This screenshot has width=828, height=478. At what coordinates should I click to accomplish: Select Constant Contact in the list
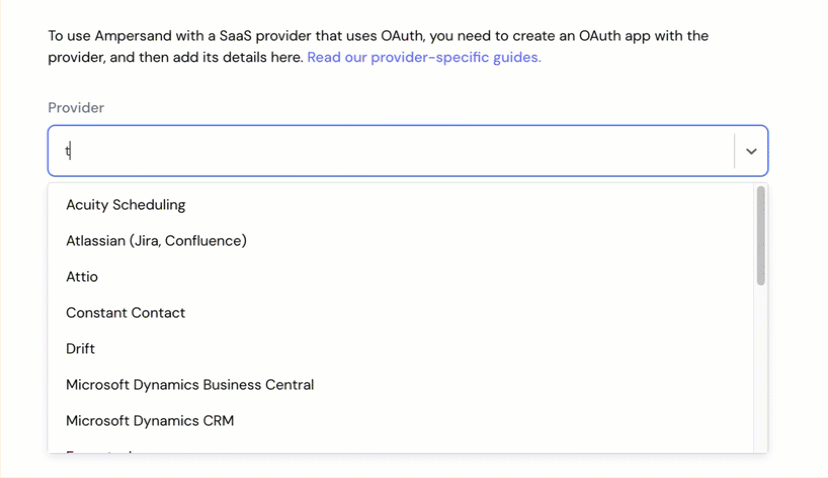tap(400, 313)
